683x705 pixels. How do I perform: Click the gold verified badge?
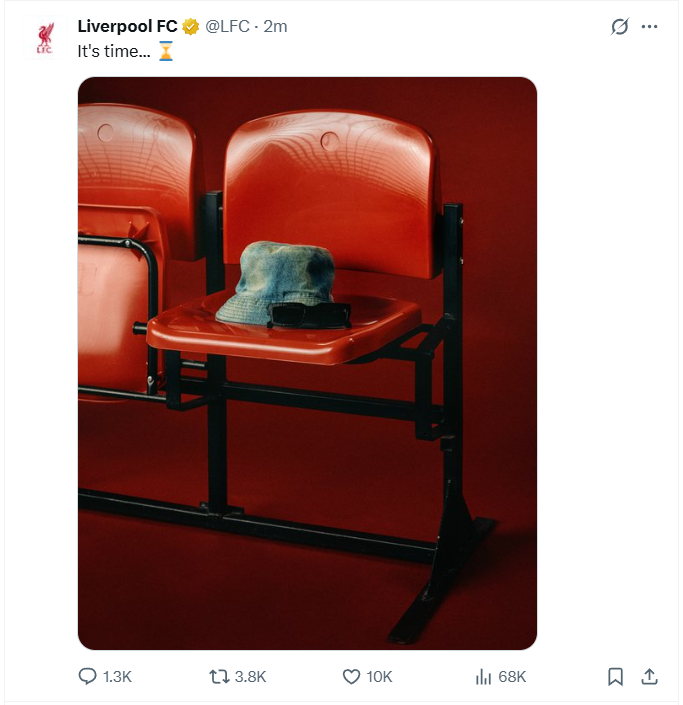pos(191,27)
